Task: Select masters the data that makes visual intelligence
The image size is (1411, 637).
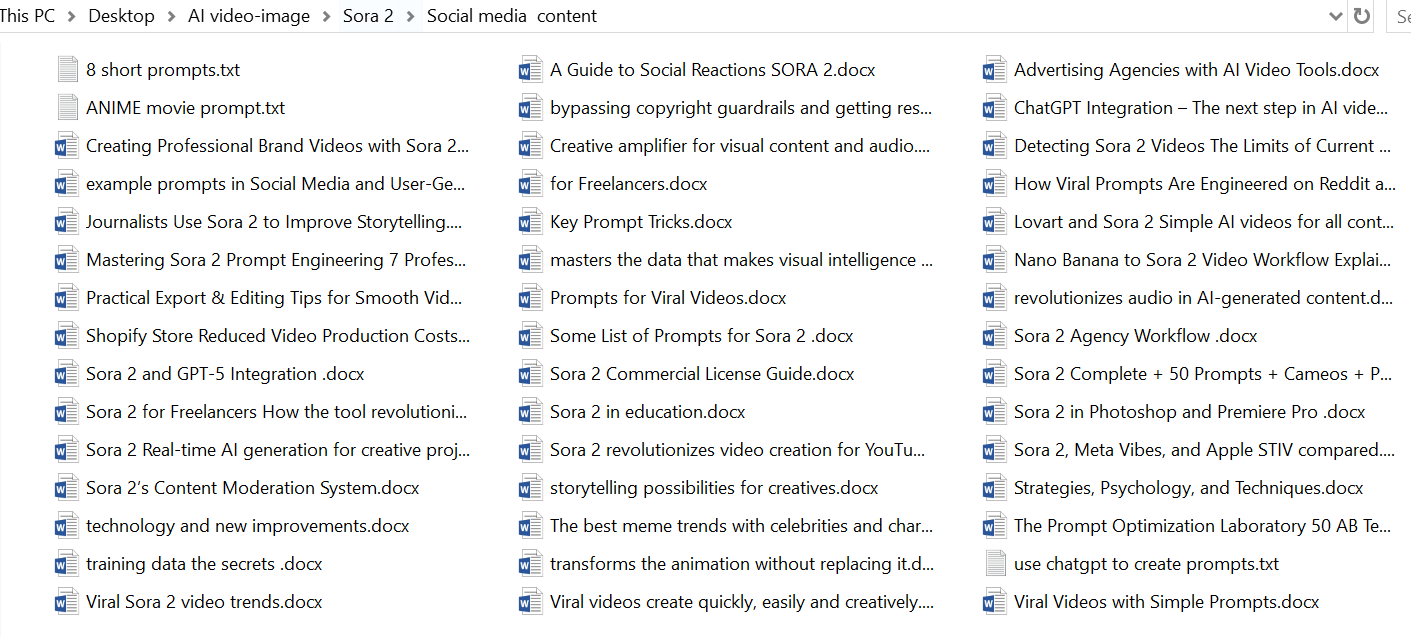Action: 742,260
